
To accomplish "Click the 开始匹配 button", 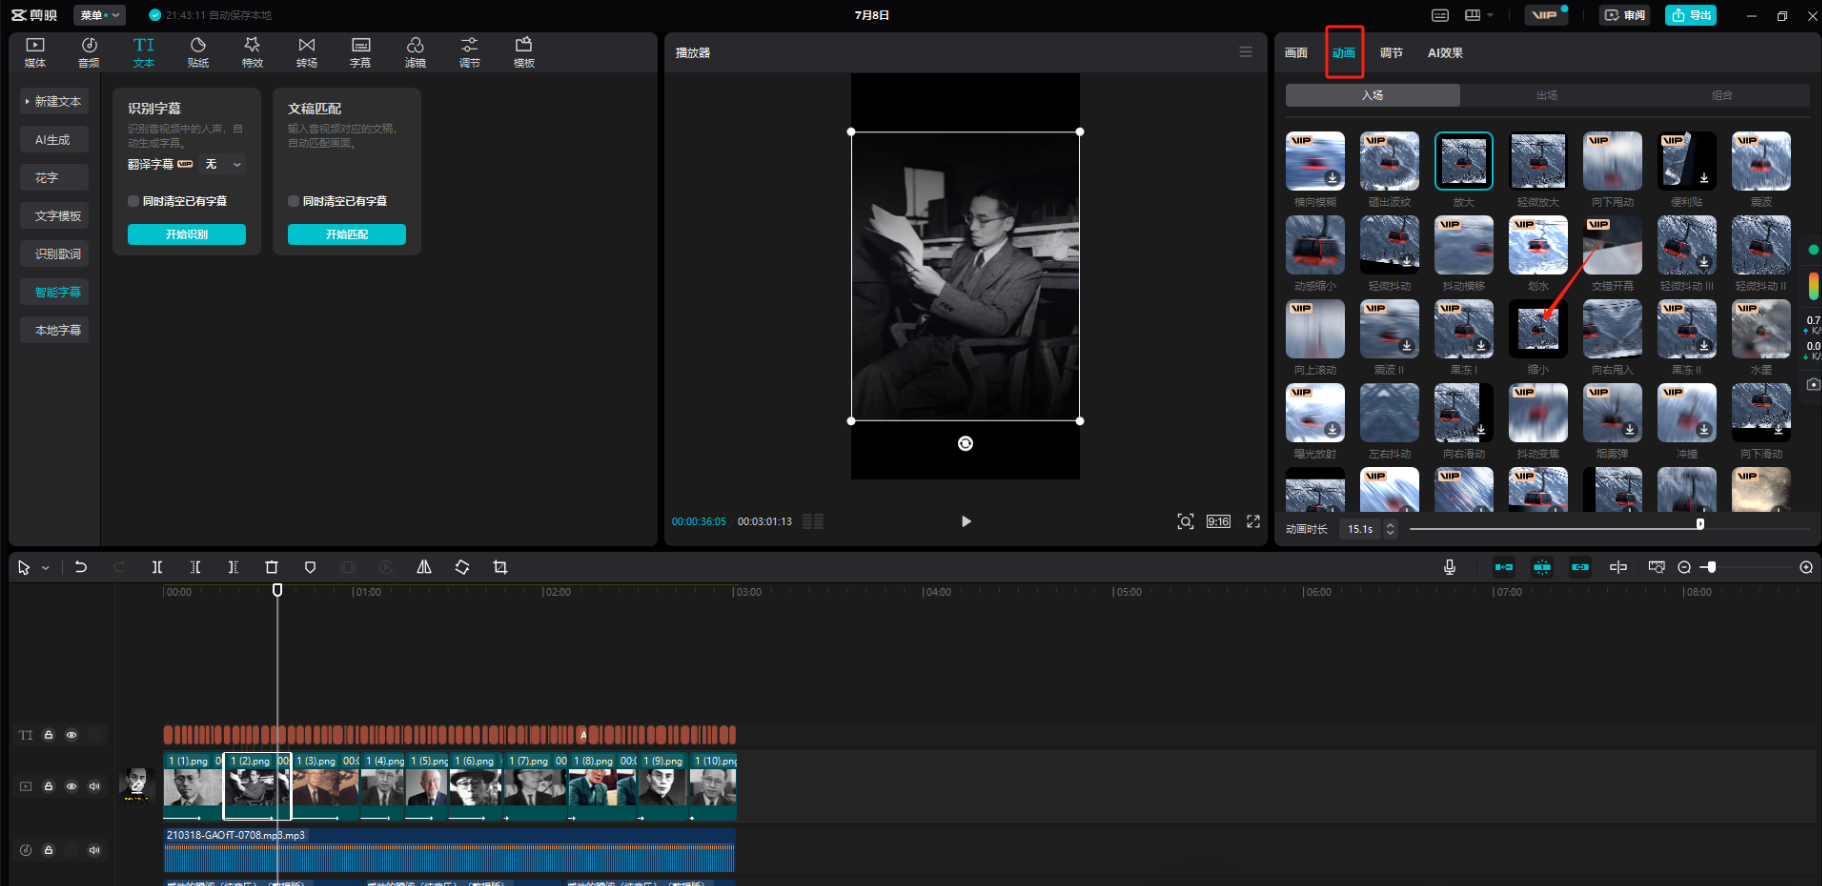I will point(346,234).
